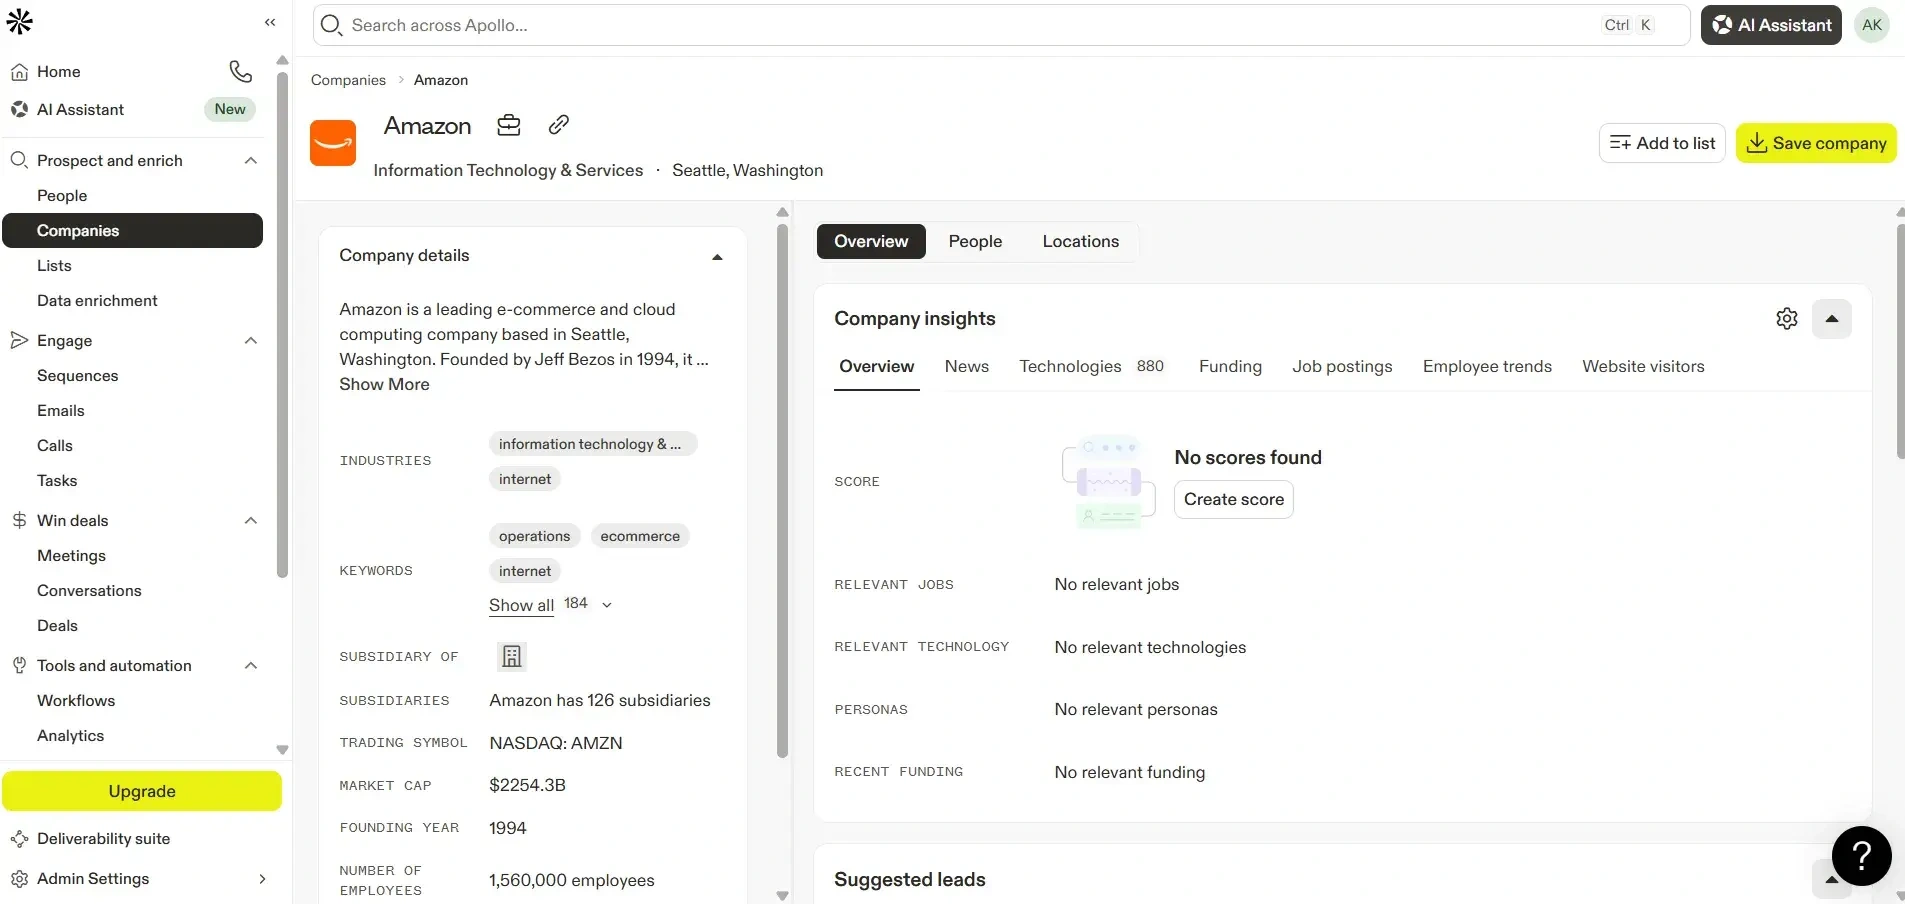Click the Save company button
This screenshot has height=904, width=1905.
[1815, 143]
